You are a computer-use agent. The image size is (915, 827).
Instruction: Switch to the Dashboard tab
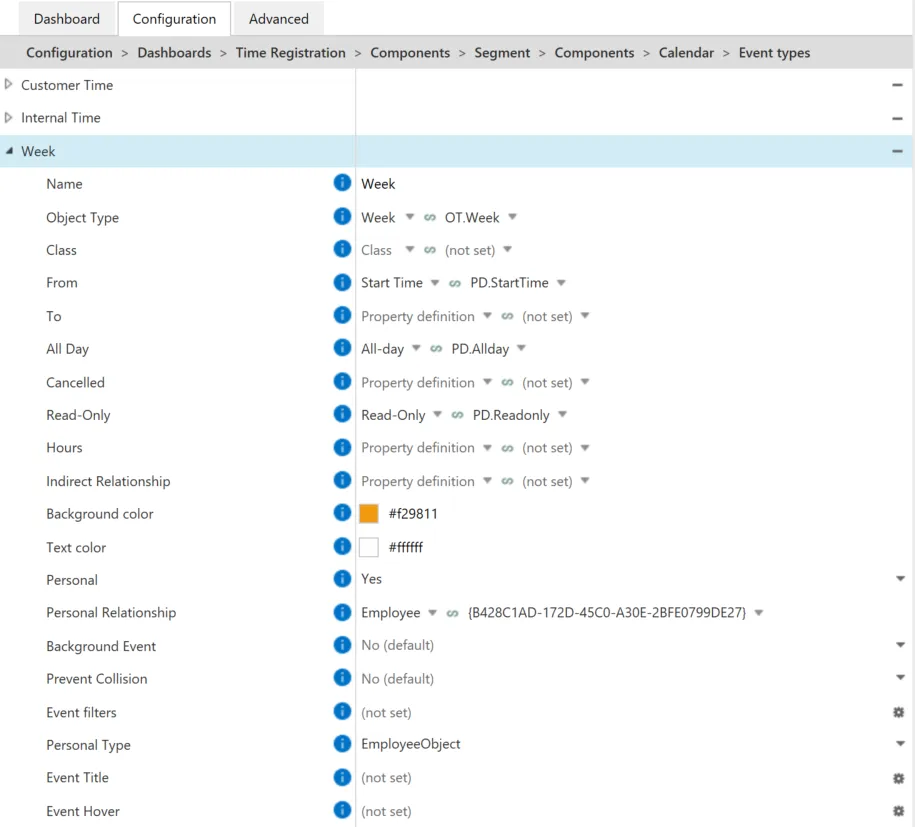click(67, 19)
